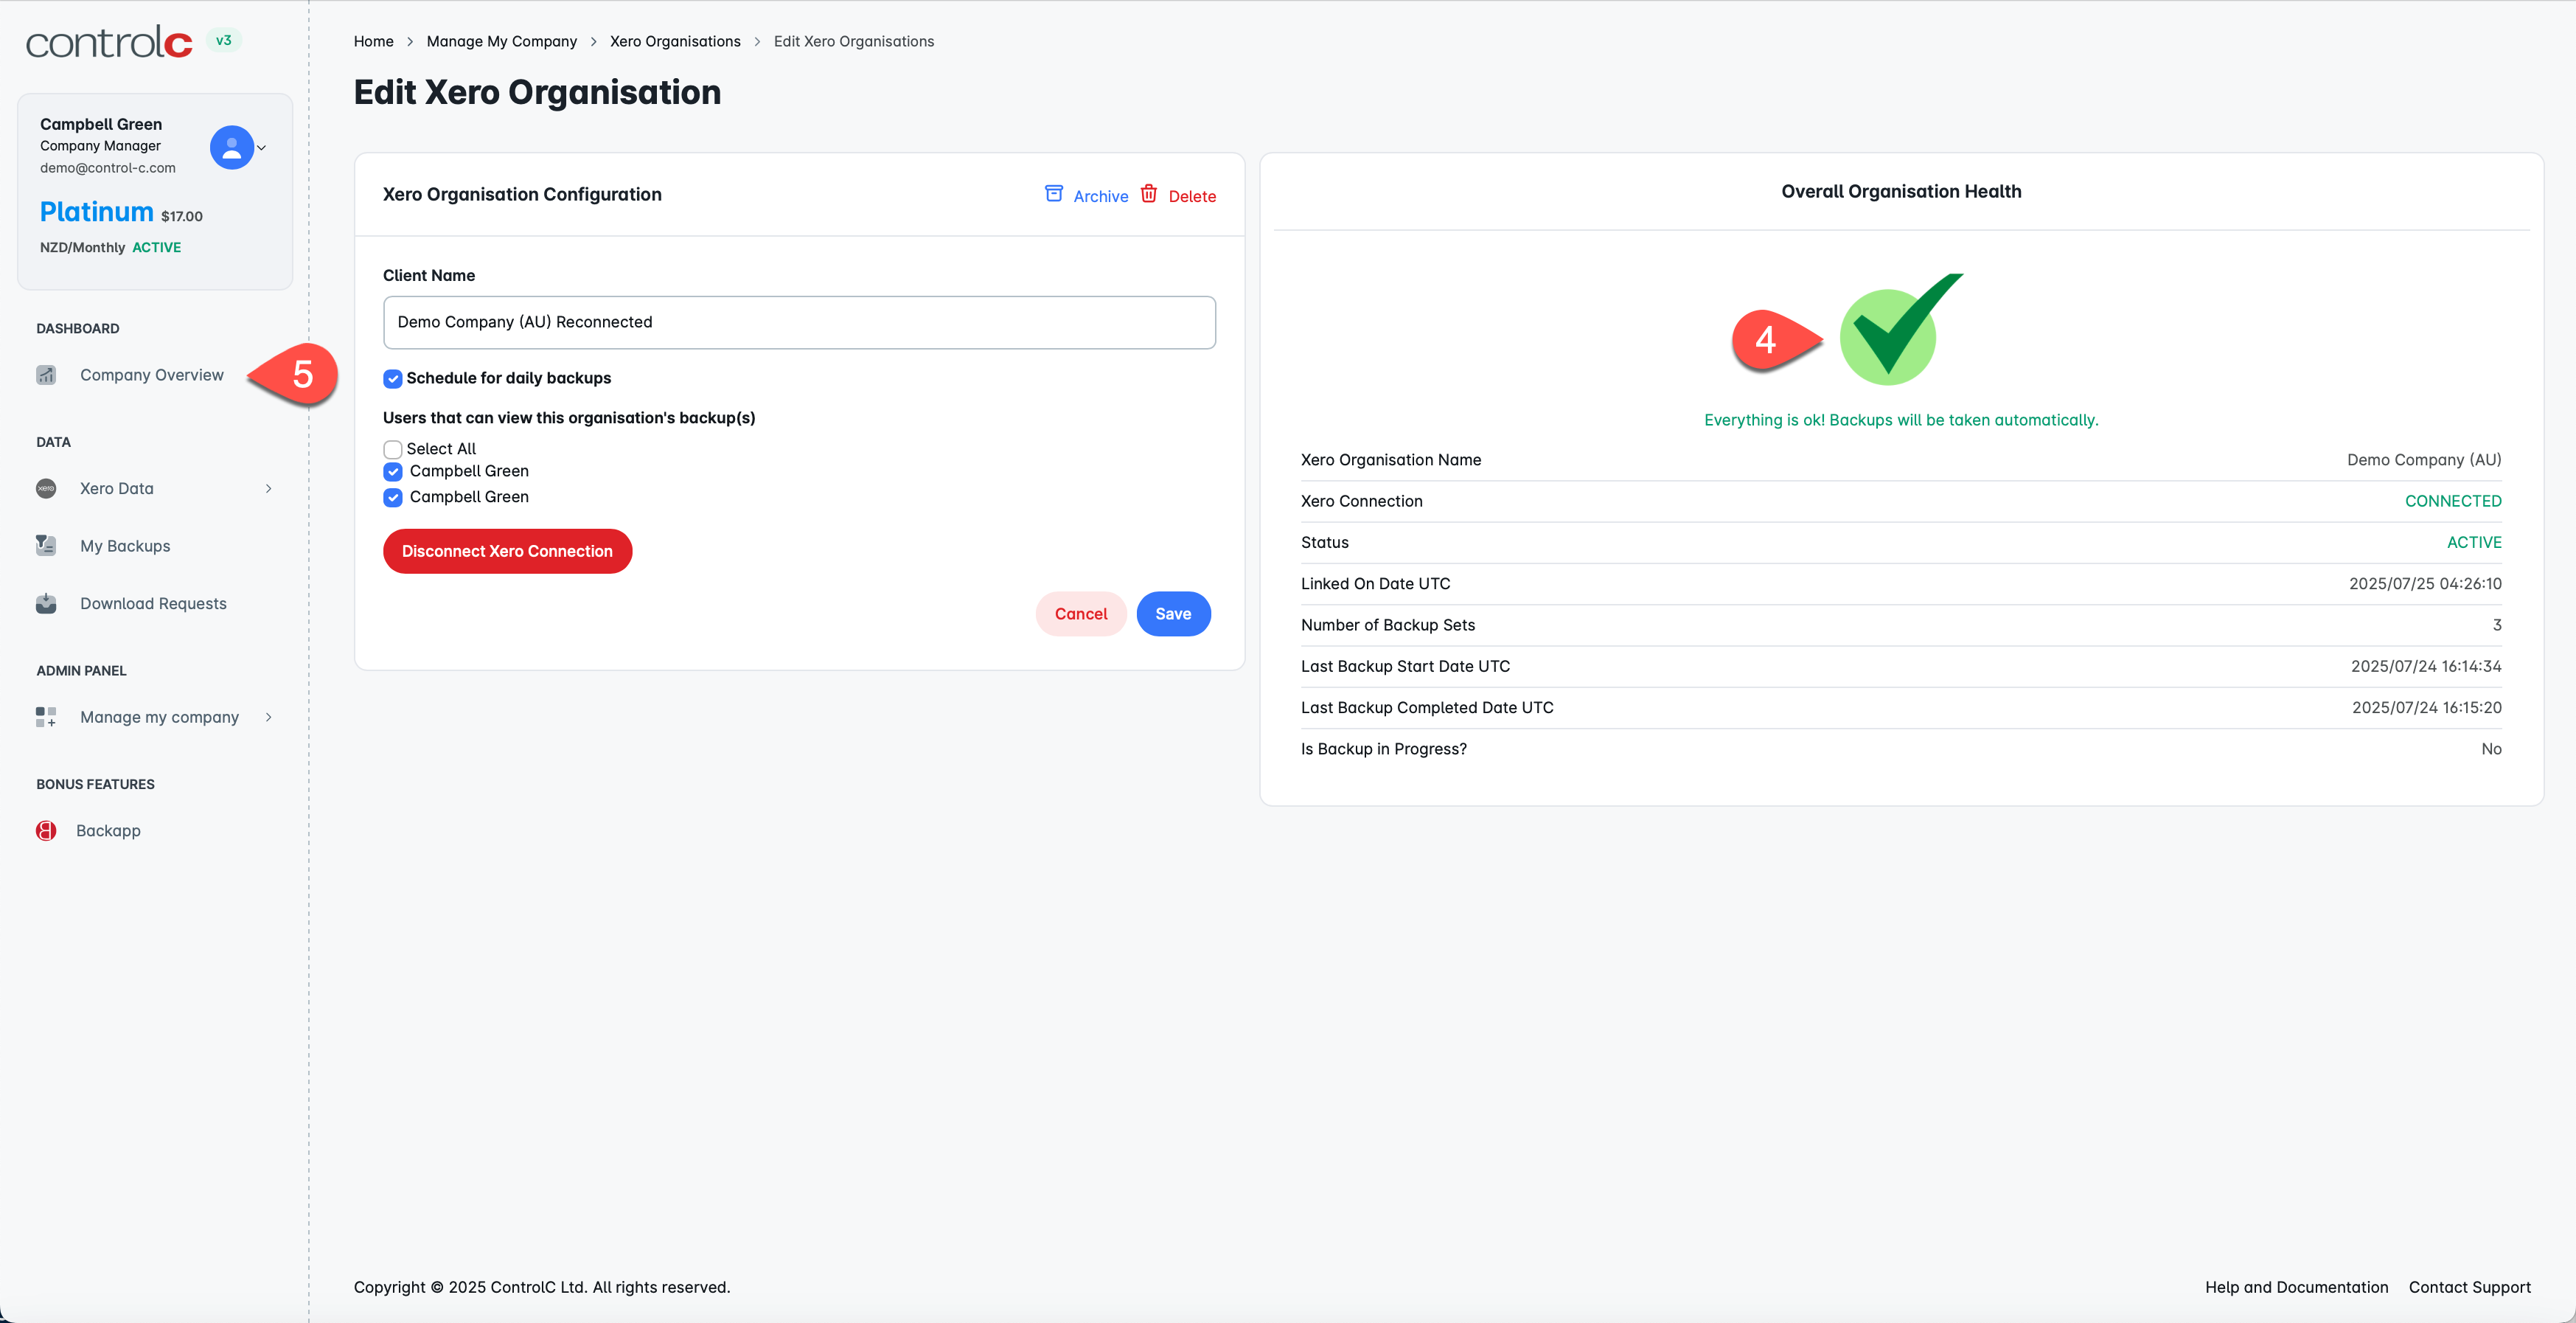Click the CONNECTED status value
2576x1323 pixels.
[2453, 501]
